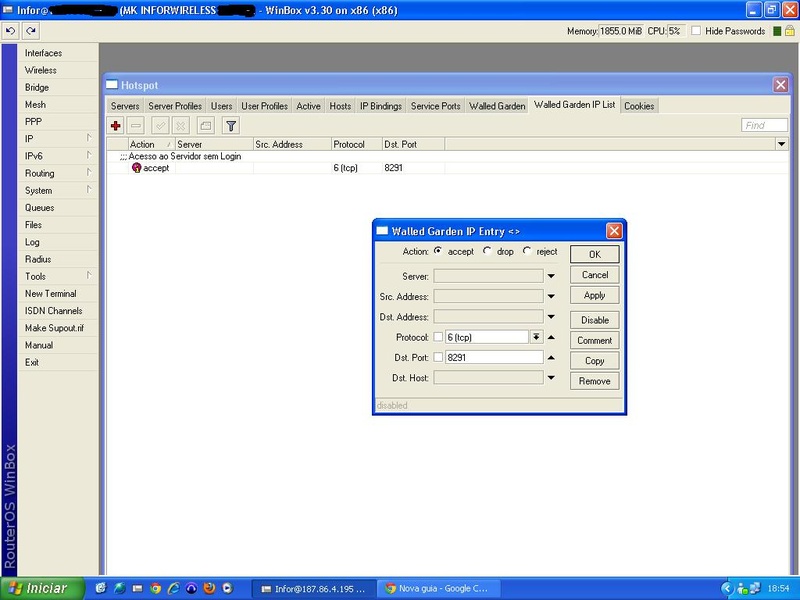Click the disable (X) toolbar icon
This screenshot has width=800, height=600.
pos(181,126)
